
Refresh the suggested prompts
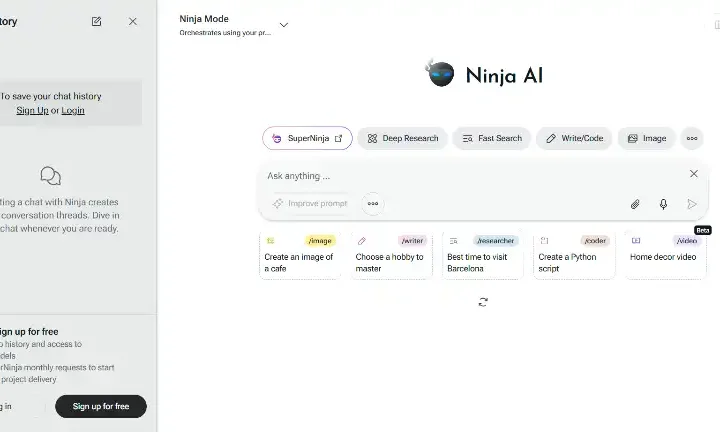tap(483, 302)
